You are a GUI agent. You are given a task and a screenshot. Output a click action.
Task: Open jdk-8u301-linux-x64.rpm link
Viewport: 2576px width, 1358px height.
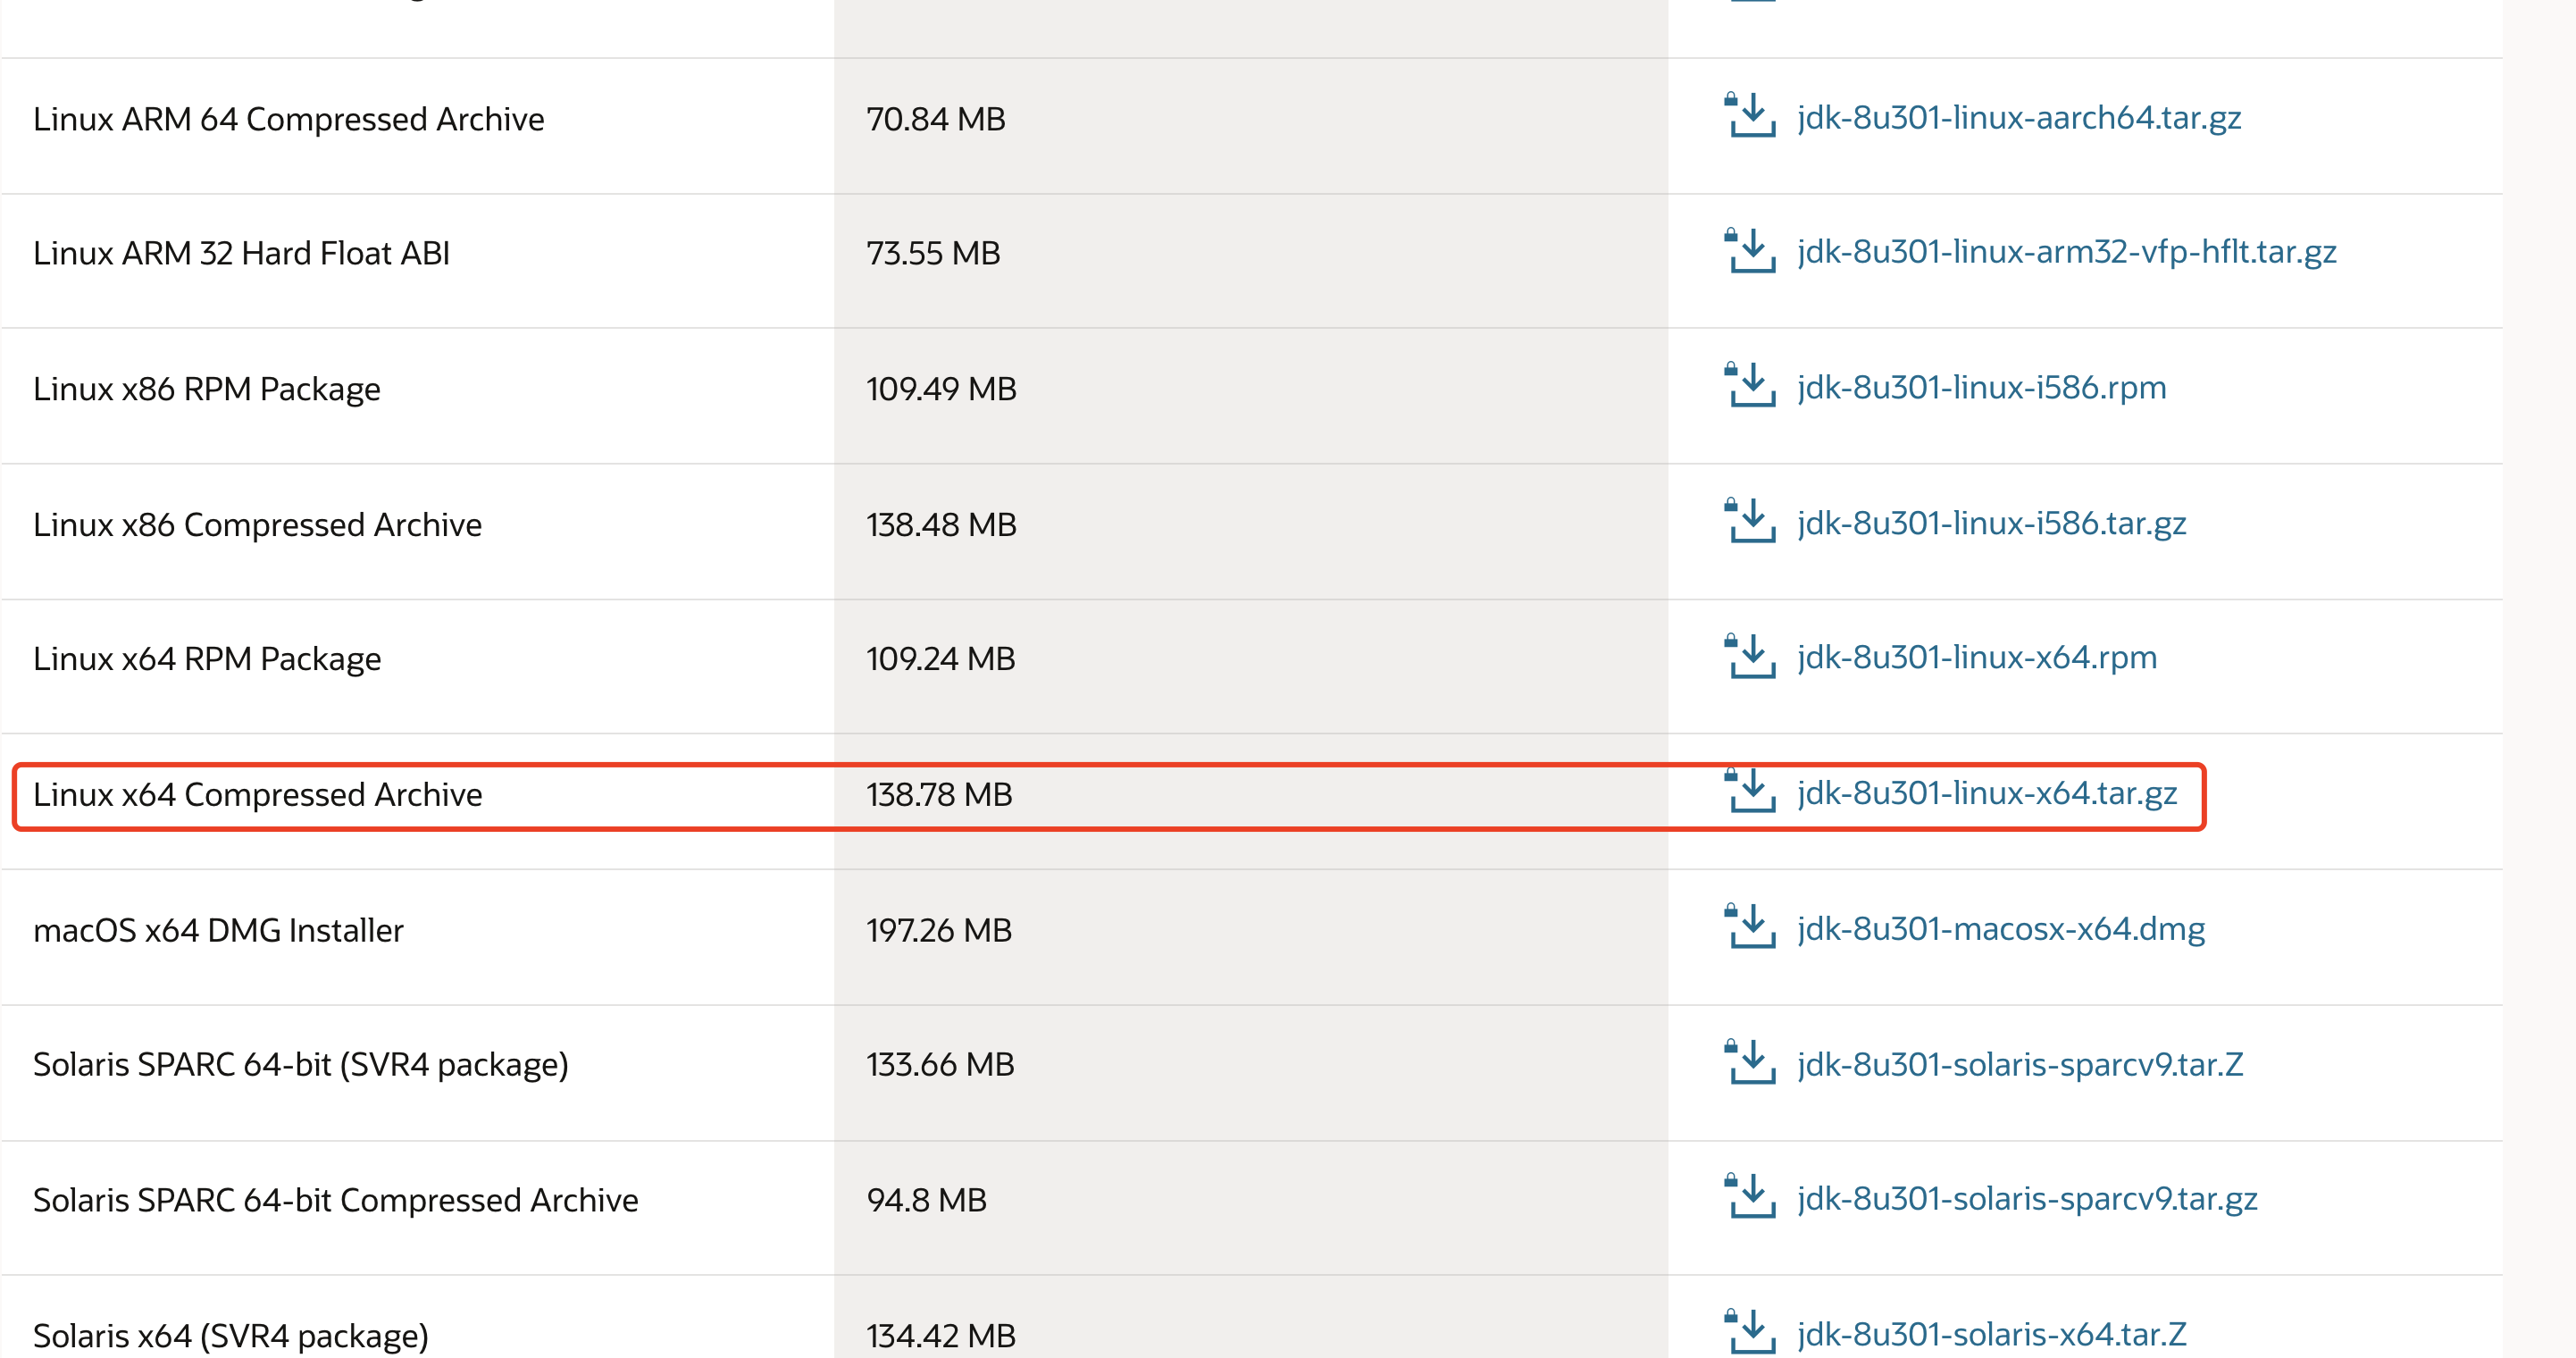click(x=1976, y=658)
